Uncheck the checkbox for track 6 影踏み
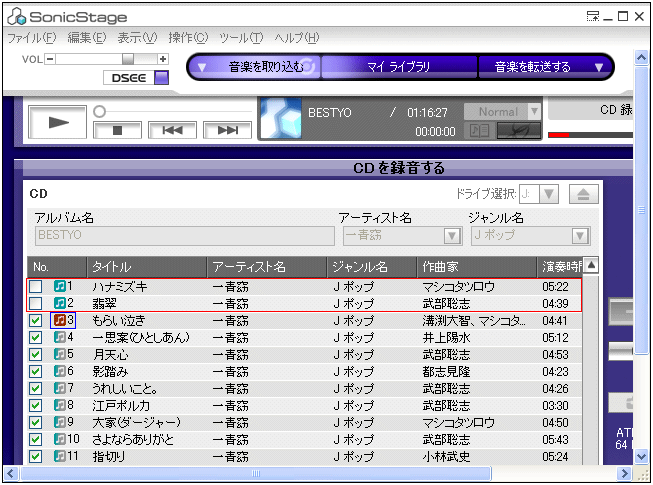 tap(36, 371)
